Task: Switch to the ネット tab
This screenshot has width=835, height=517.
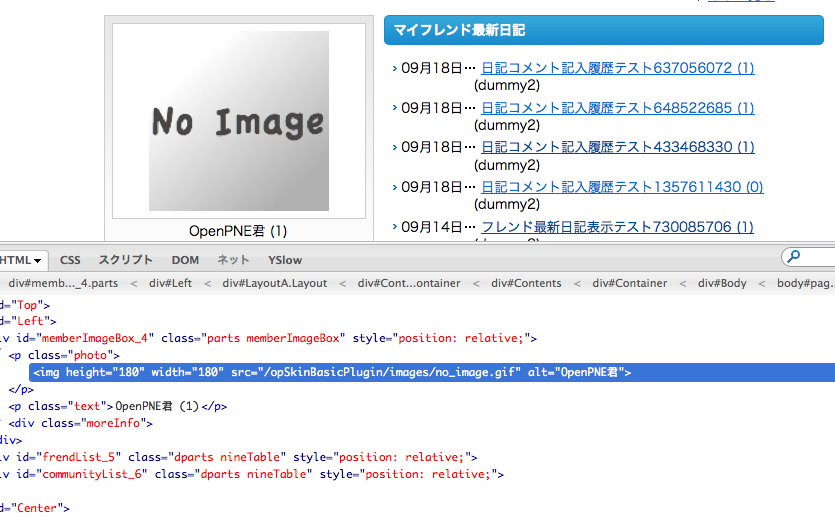Action: click(233, 260)
